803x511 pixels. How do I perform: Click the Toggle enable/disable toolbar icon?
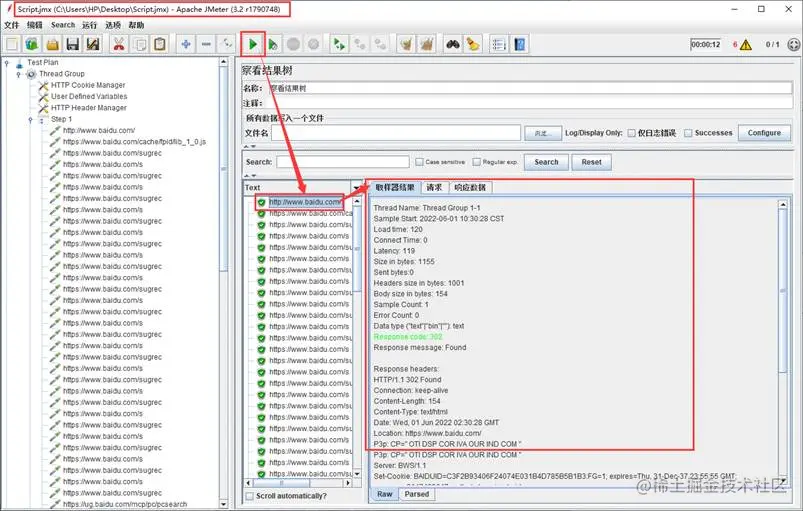[227, 45]
